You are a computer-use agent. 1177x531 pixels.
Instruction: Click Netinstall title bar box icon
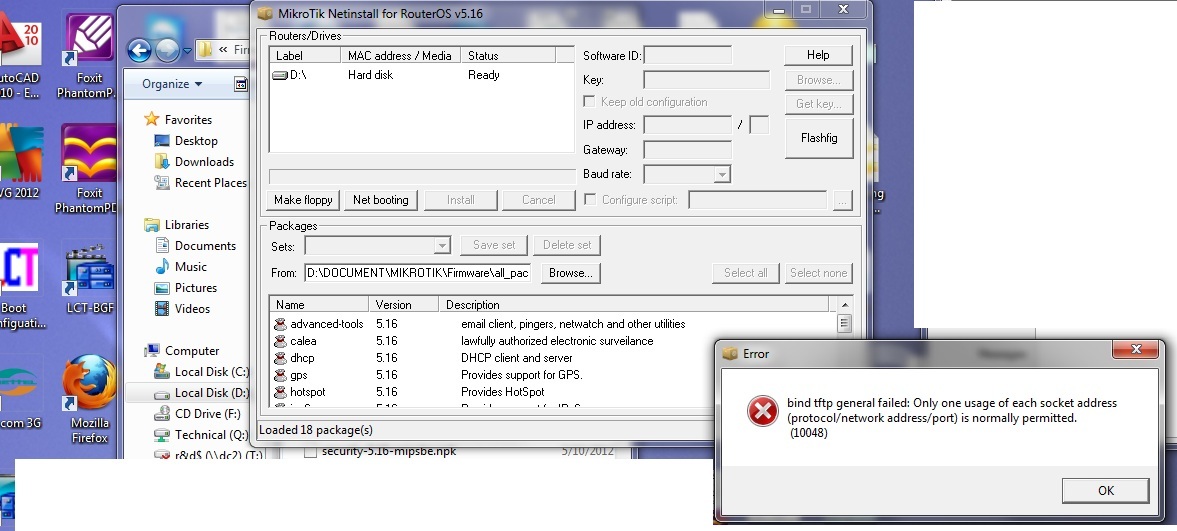pyautogui.click(x=264, y=14)
